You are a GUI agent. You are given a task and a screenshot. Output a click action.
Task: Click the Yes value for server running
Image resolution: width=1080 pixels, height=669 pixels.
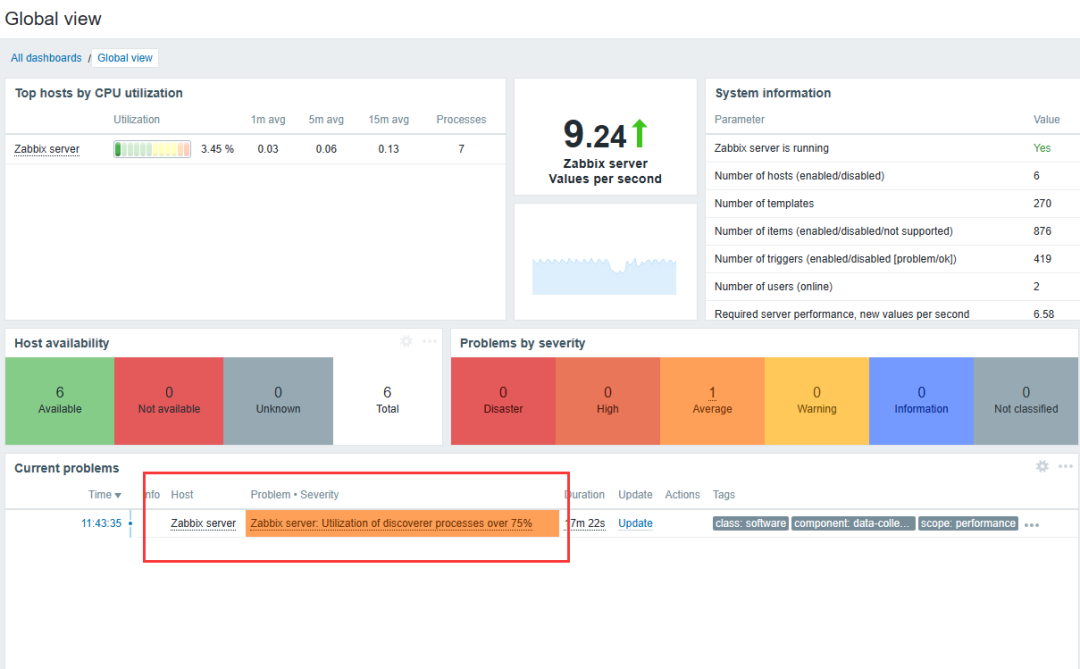[x=1041, y=148]
